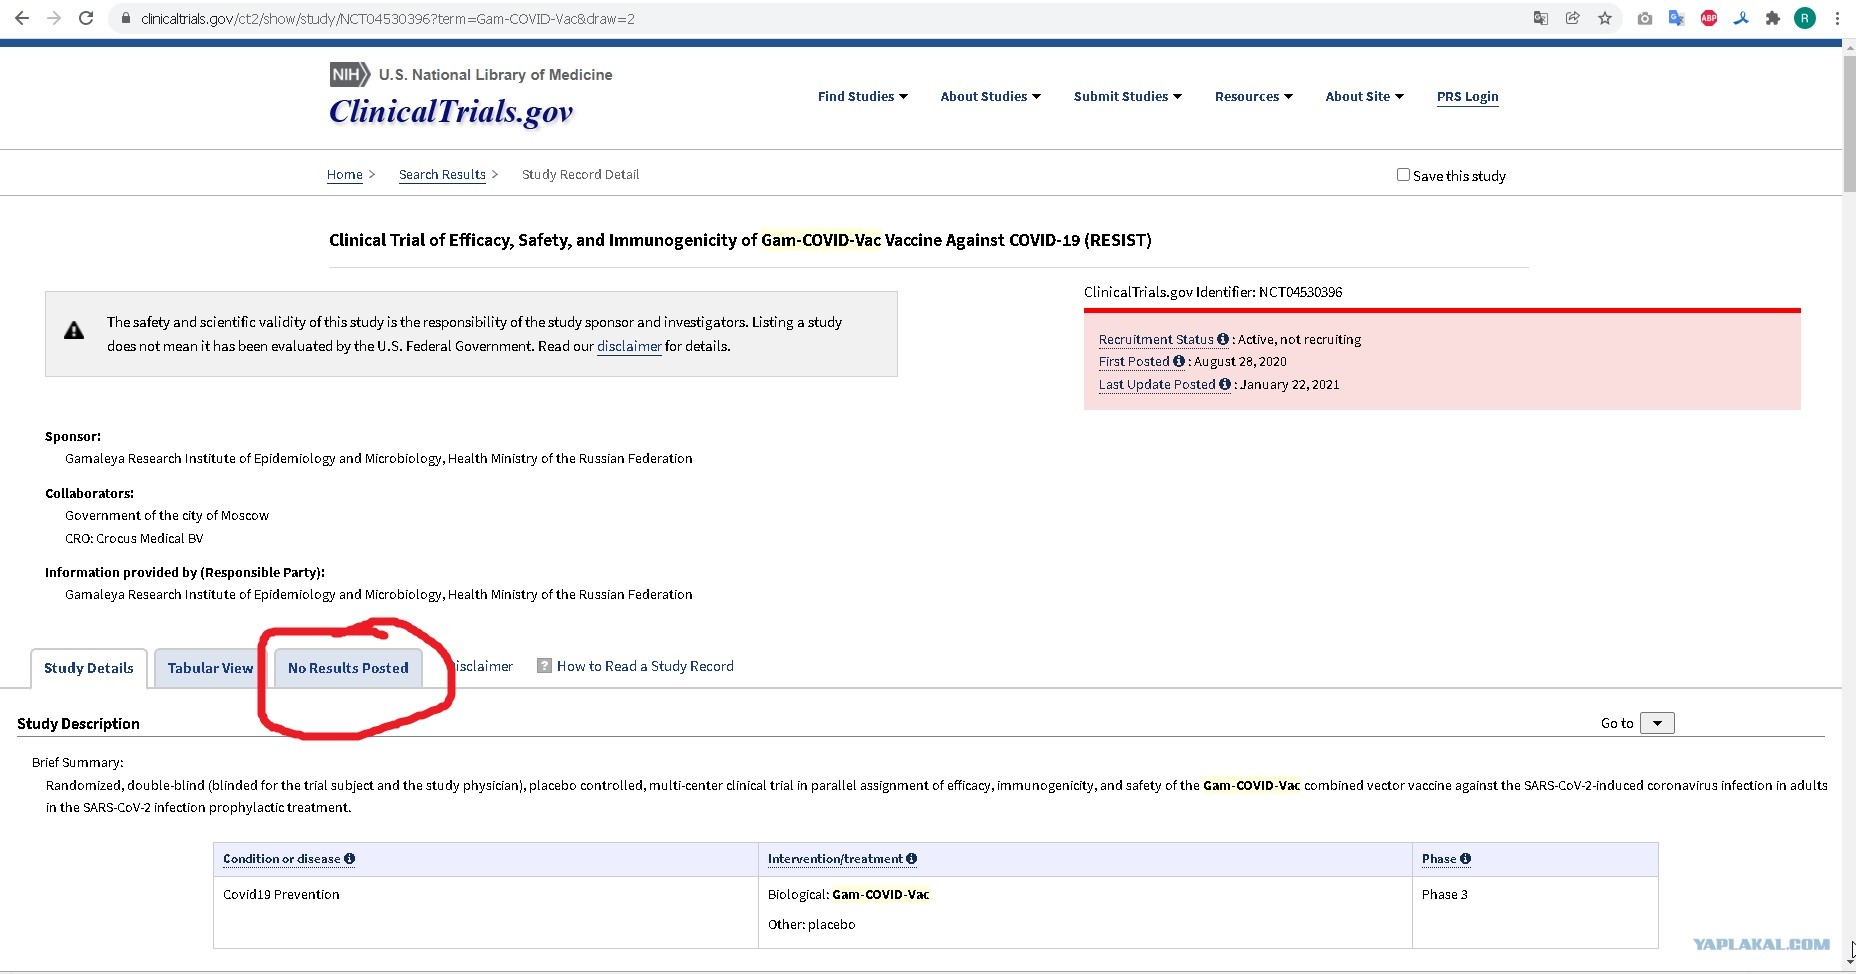Screen dimensions: 1856x974
Task: Click the Phase column info icon
Action: [1465, 858]
